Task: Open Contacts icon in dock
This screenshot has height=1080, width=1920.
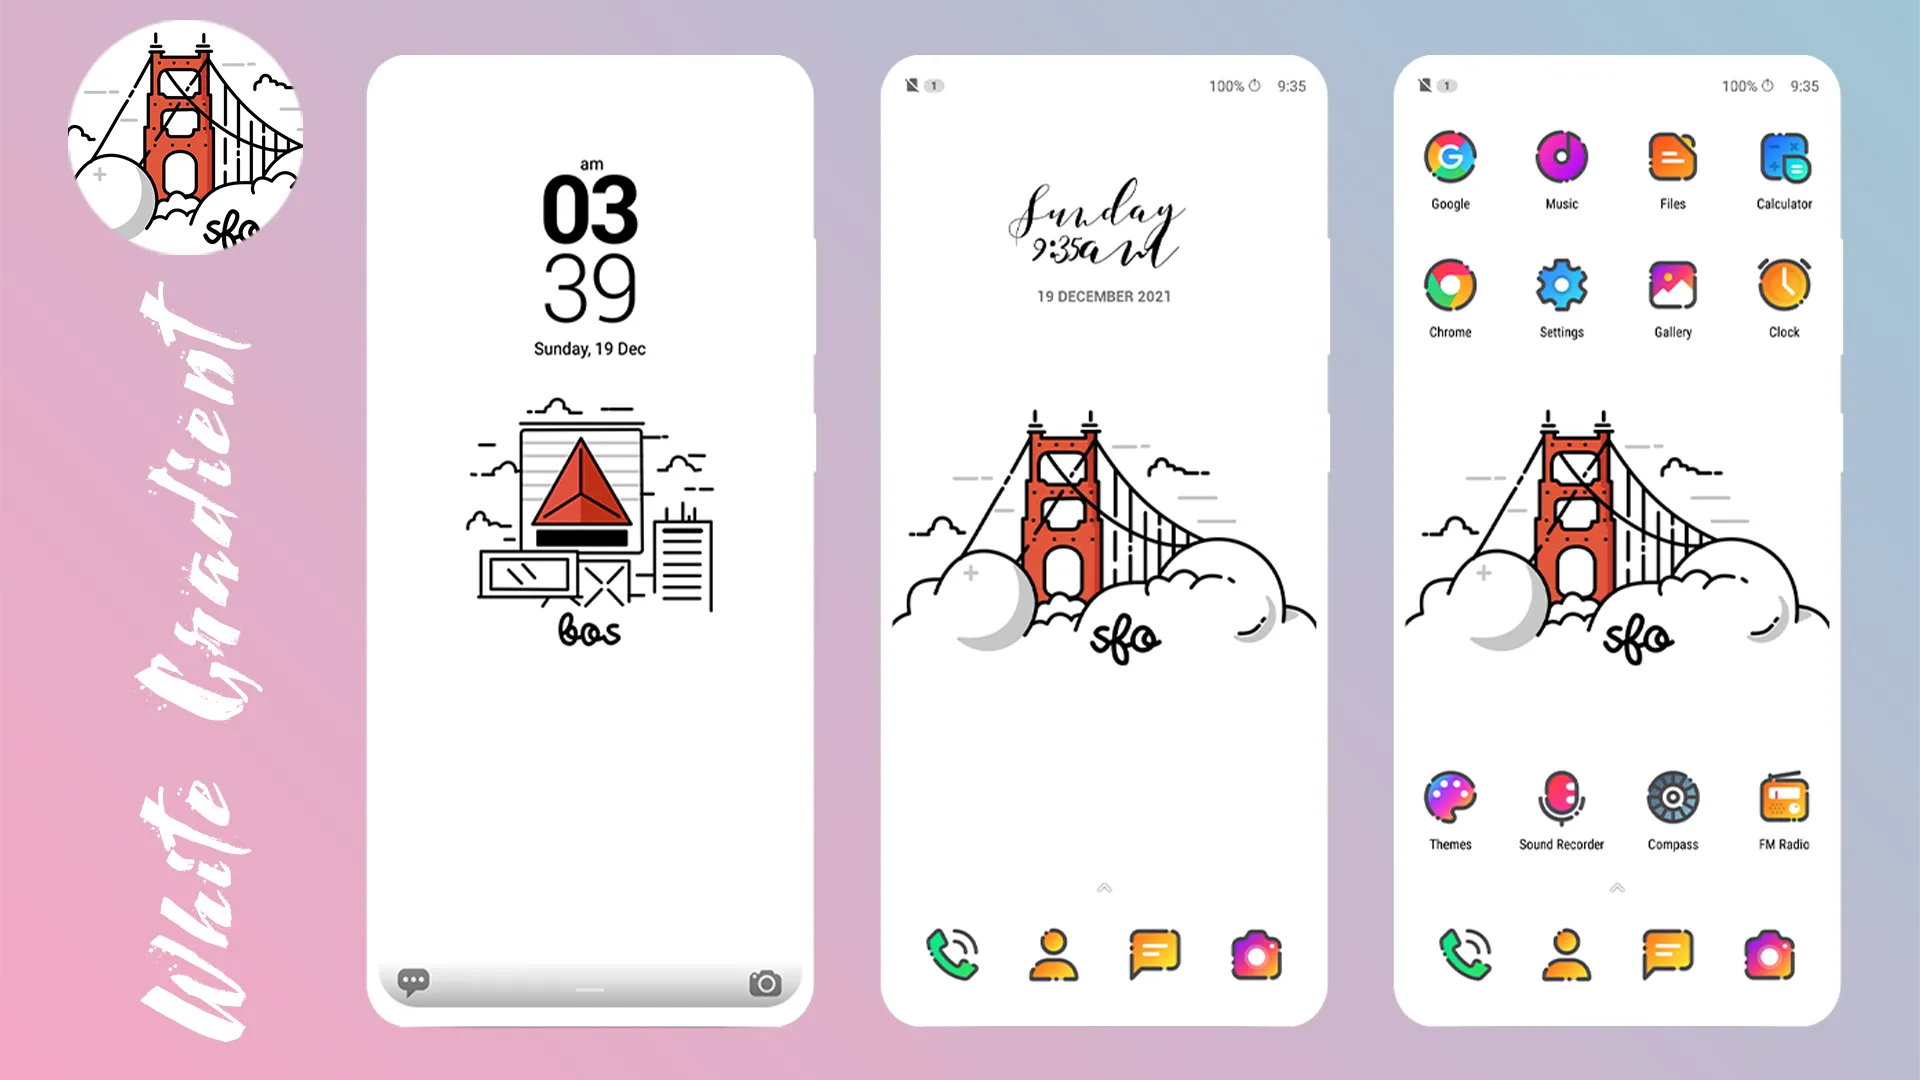Action: (x=1052, y=953)
